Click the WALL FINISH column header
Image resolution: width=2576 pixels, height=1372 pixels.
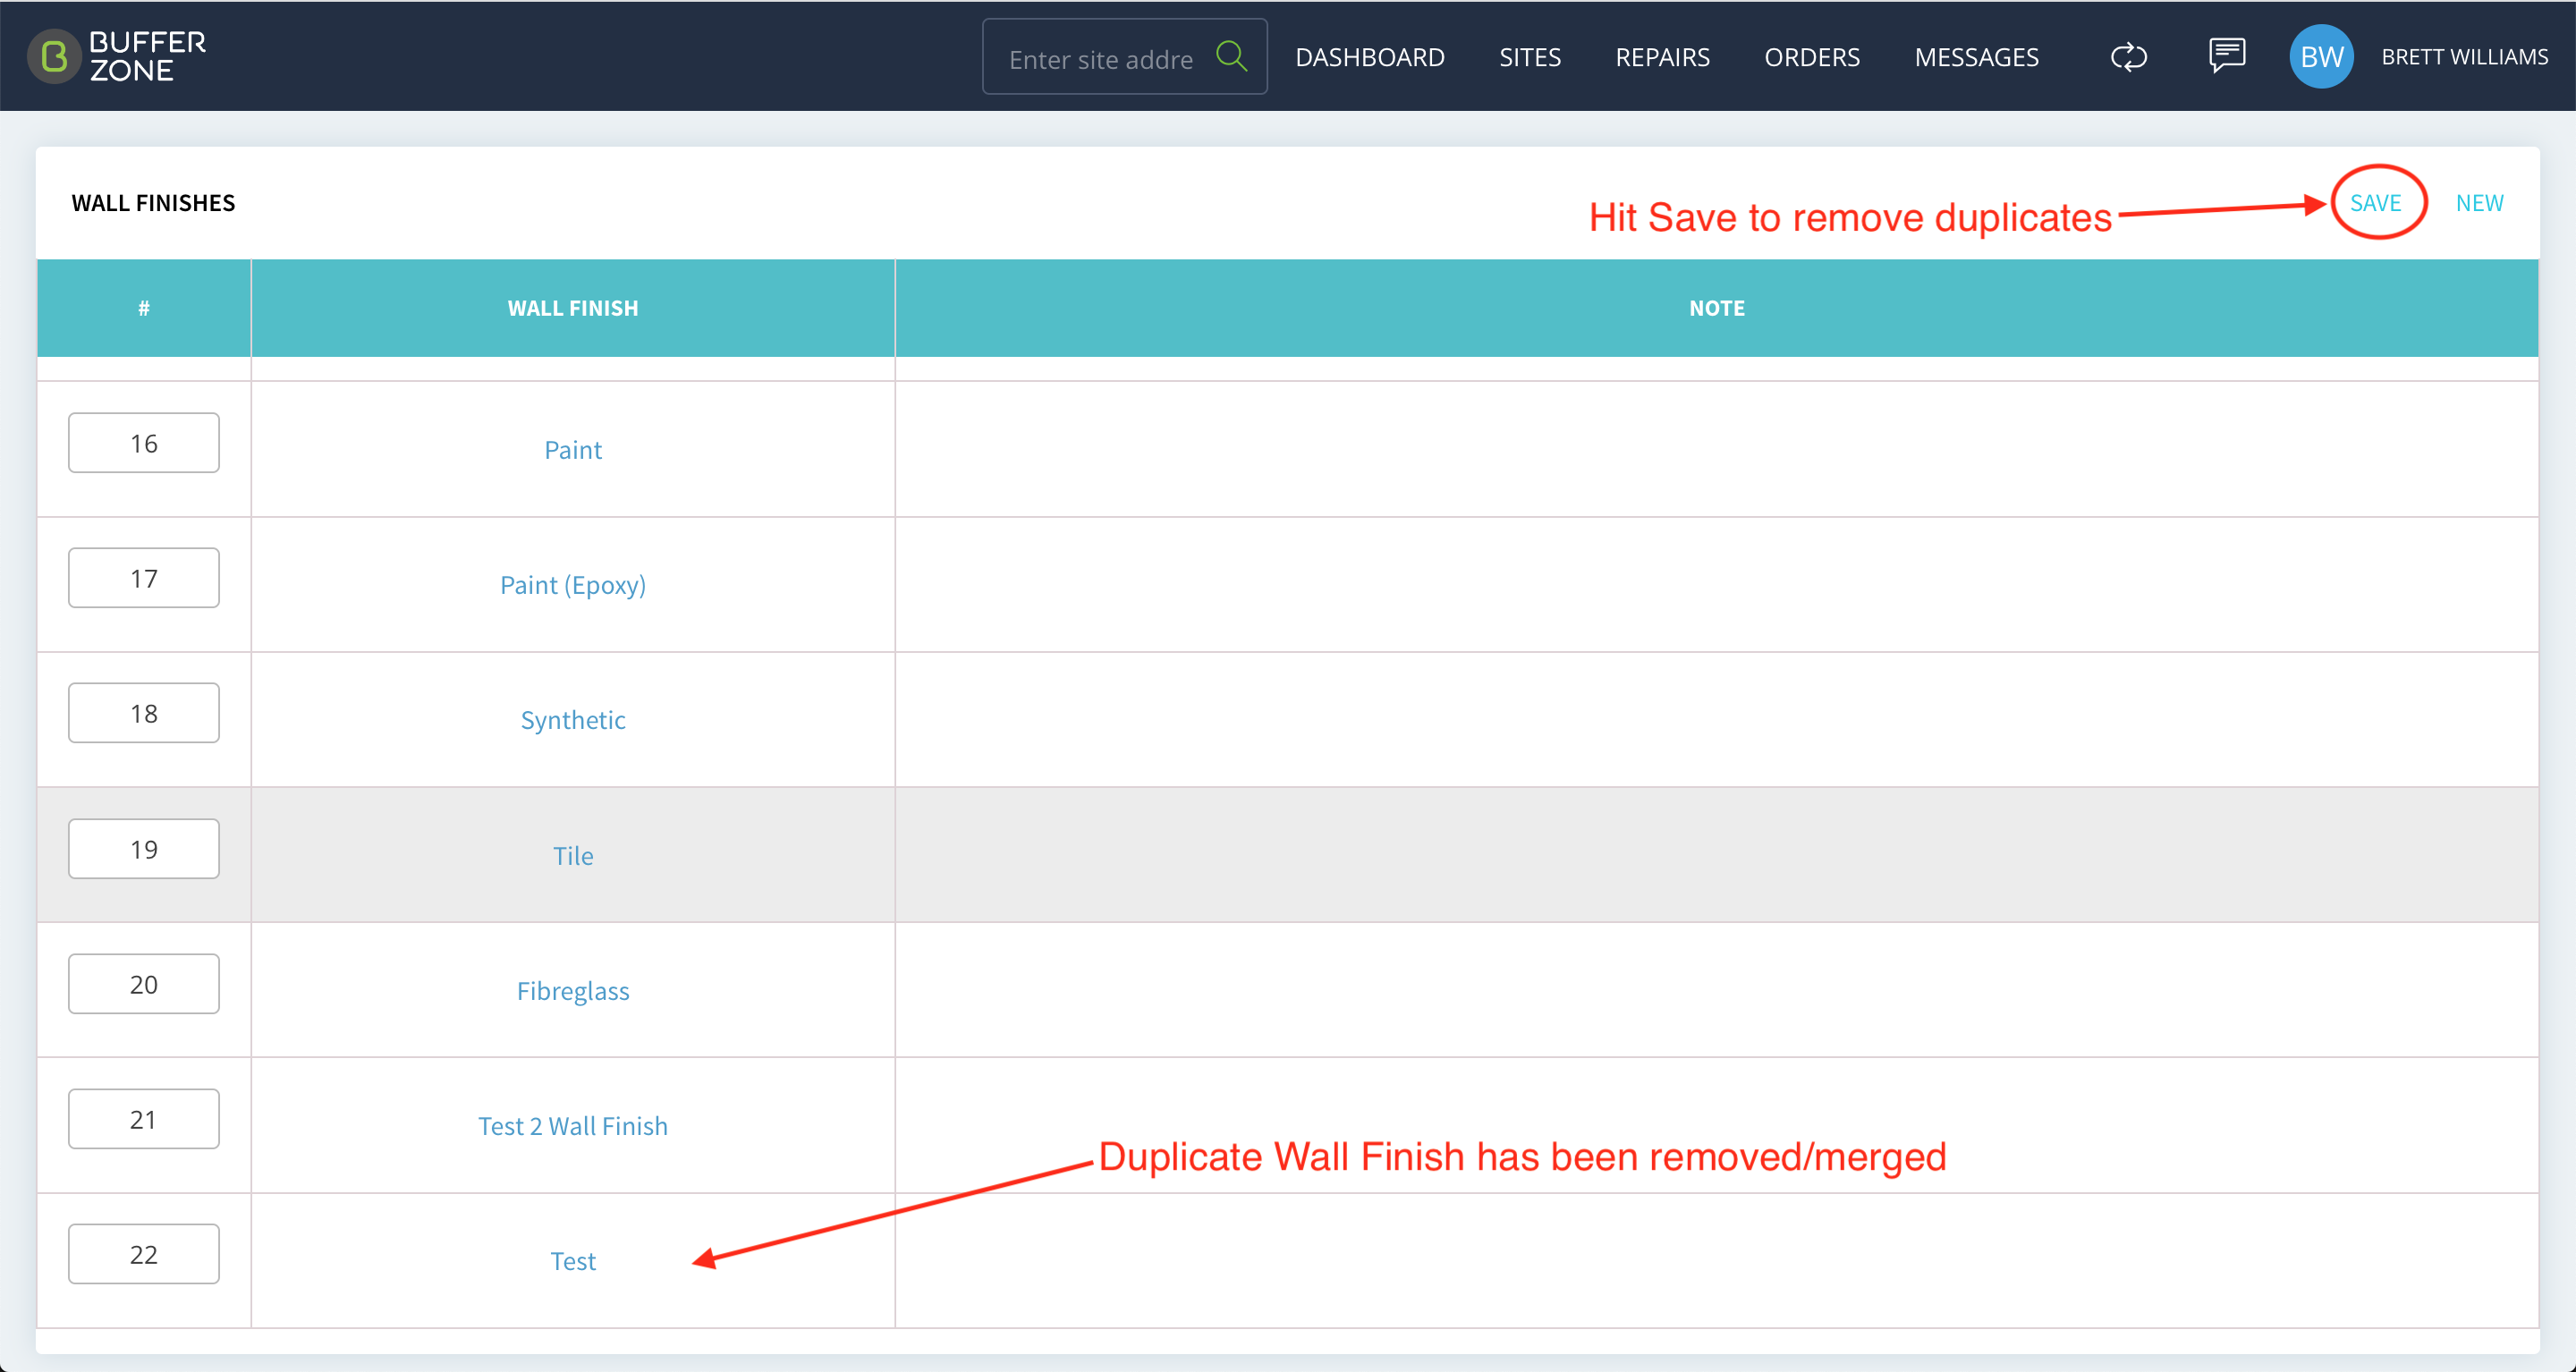(x=573, y=308)
